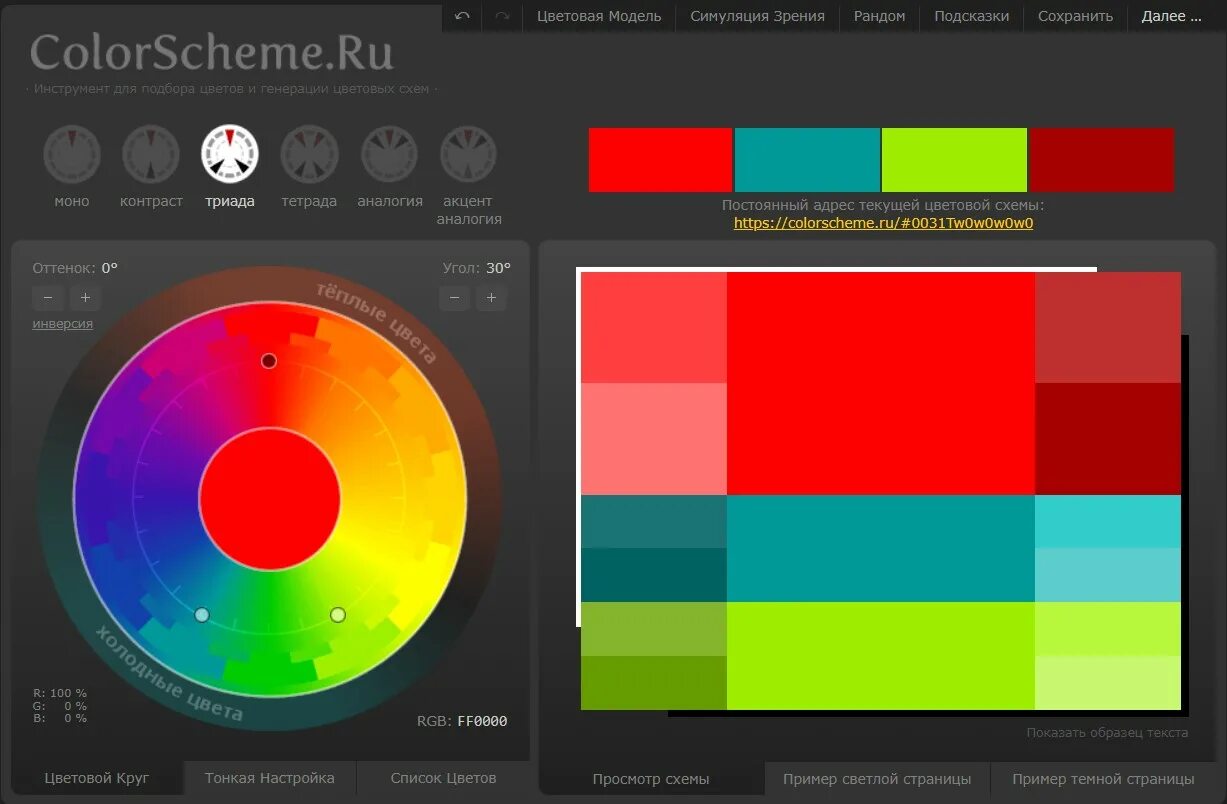Click the dark red swatch in top palette
The width and height of the screenshot is (1227, 804).
(1101, 160)
